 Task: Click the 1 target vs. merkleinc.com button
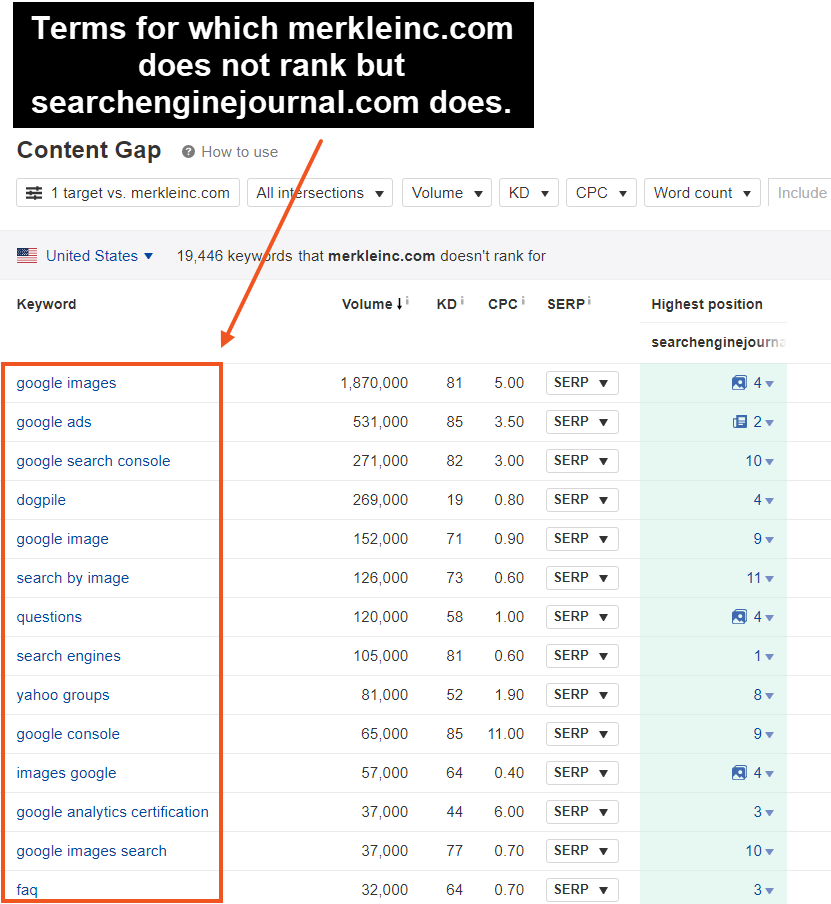click(128, 193)
